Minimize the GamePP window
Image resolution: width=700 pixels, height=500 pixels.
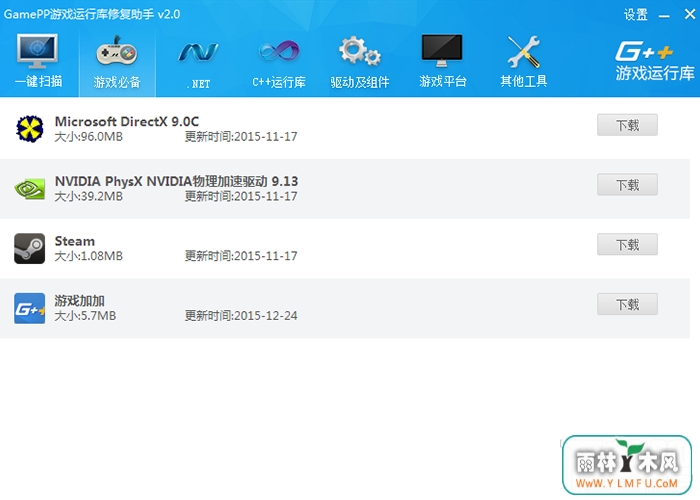[664, 16]
